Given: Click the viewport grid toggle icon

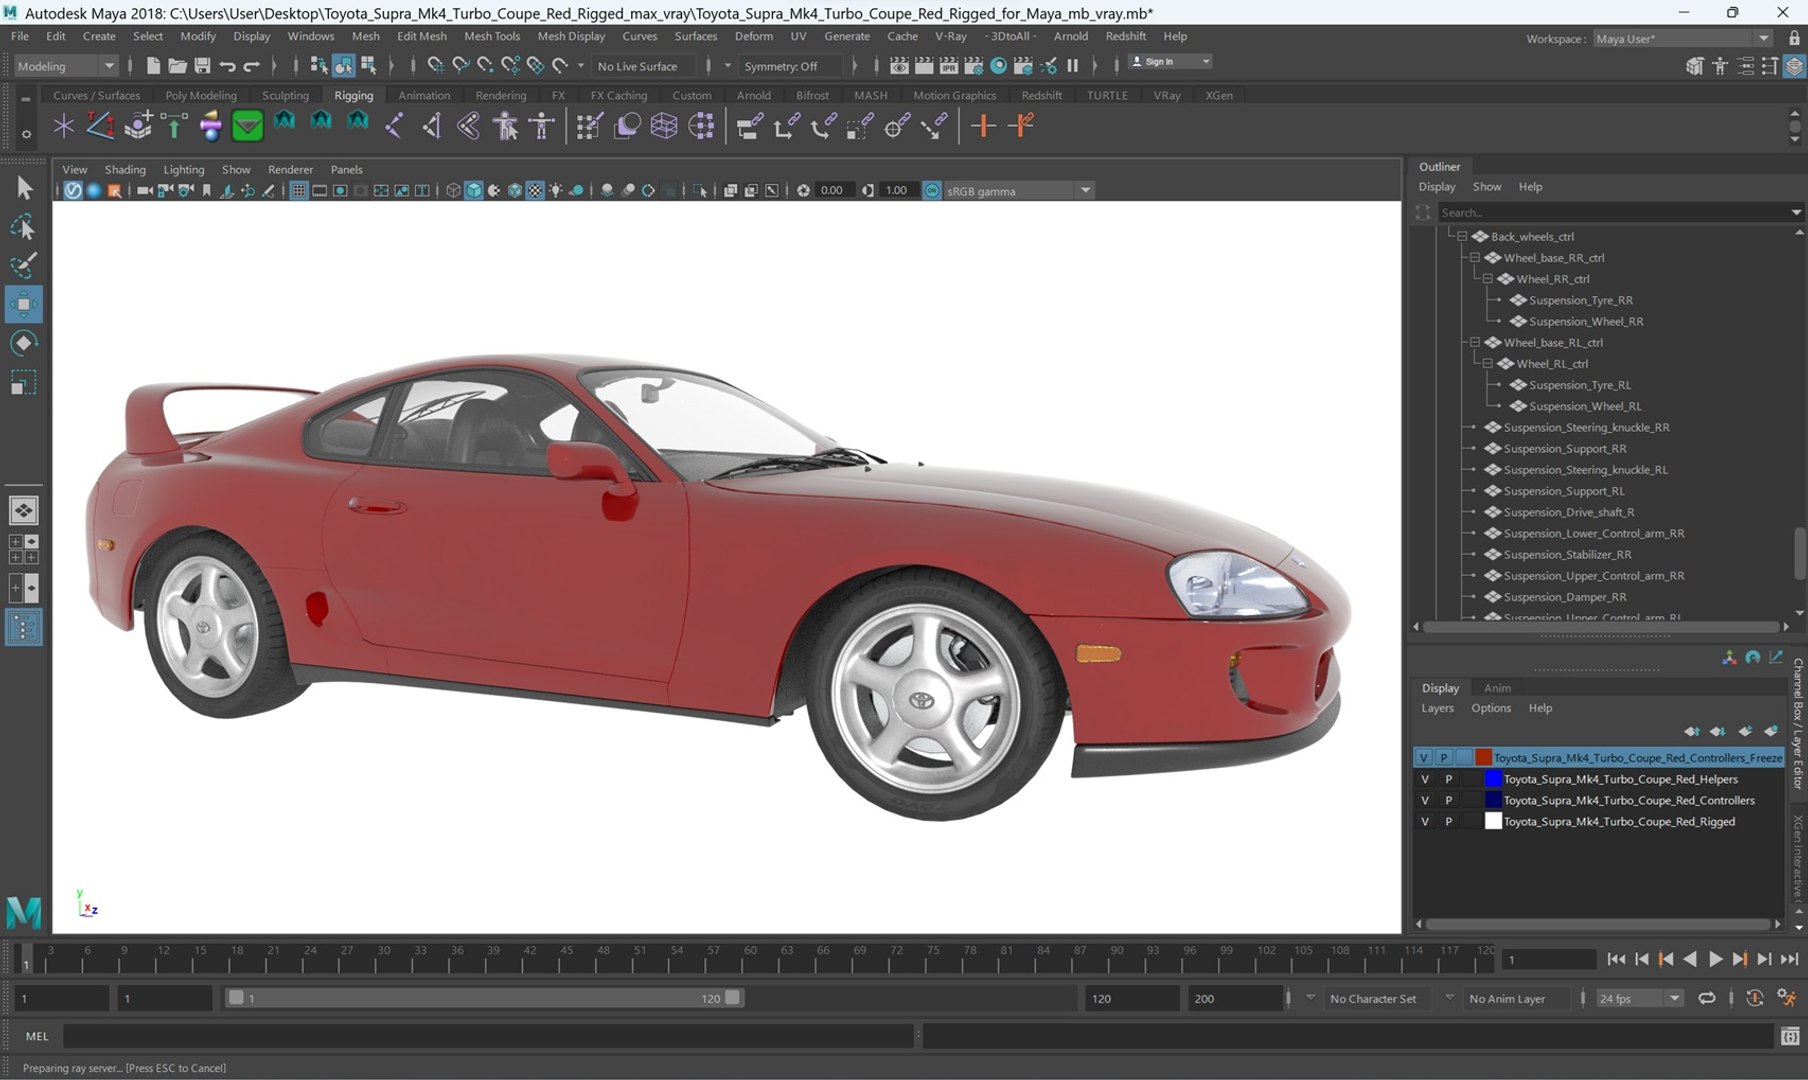Looking at the screenshot, I should pos(298,190).
